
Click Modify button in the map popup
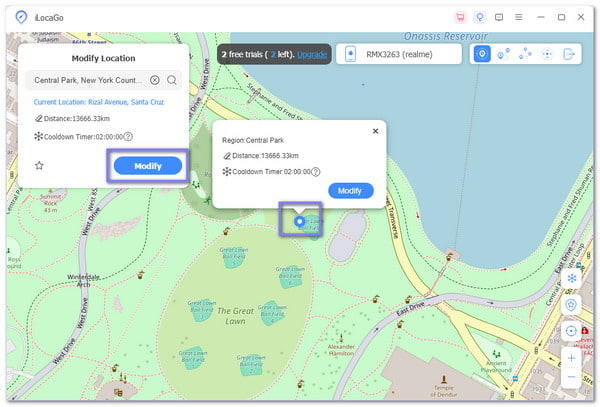[x=351, y=190]
